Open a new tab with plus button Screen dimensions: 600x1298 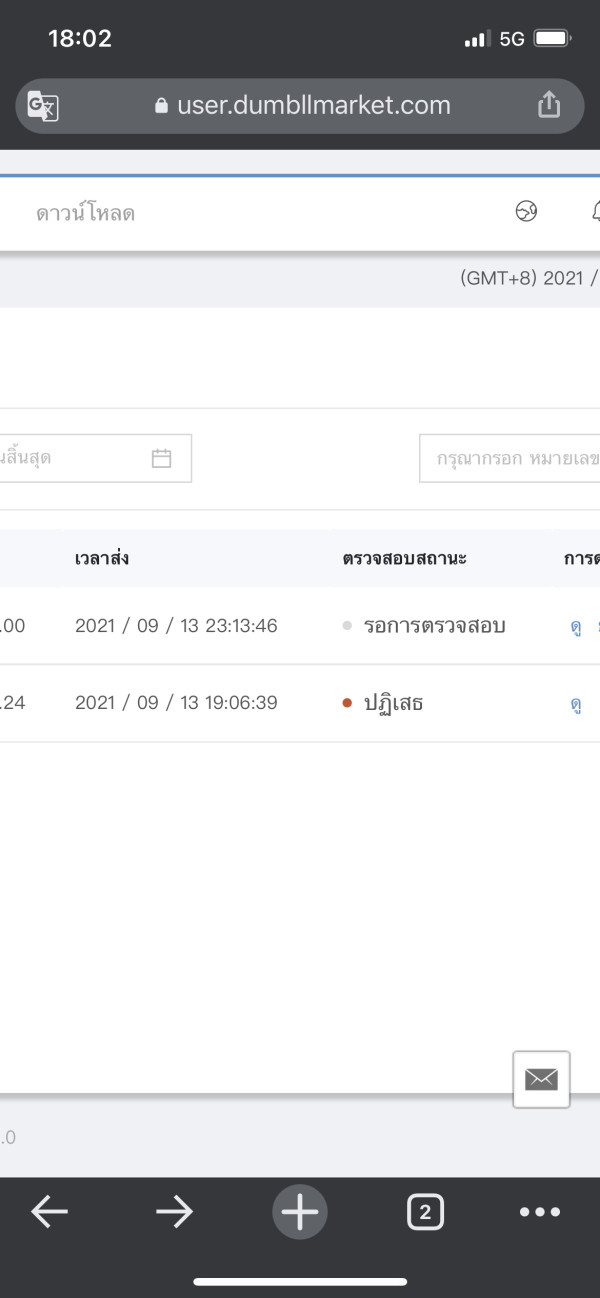[x=299, y=1212]
